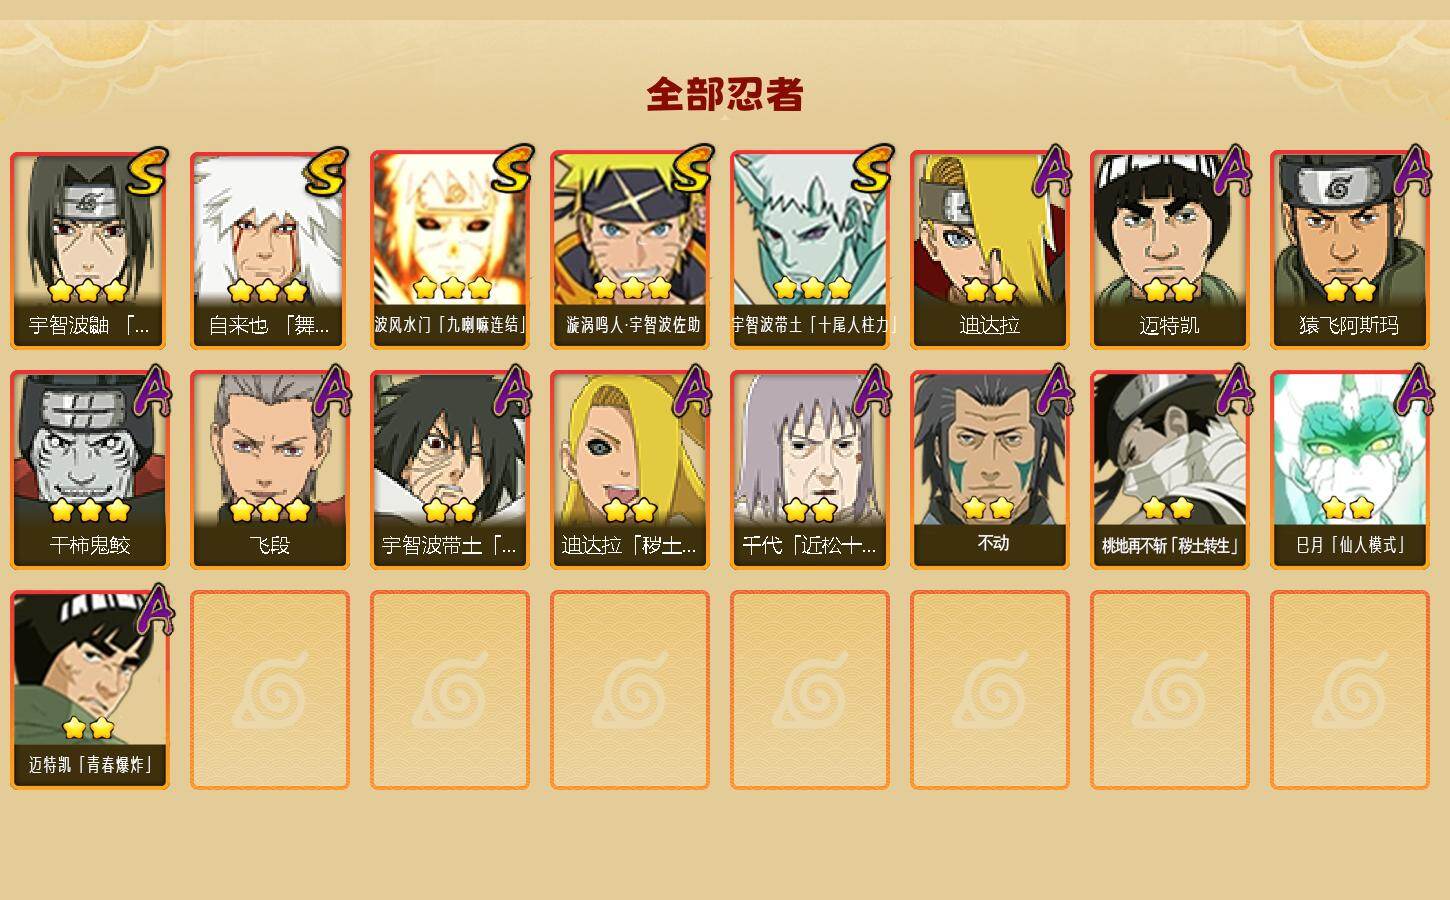The width and height of the screenshot is (1450, 900).
Task: Select the 不动 ninja card
Action: pos(990,470)
